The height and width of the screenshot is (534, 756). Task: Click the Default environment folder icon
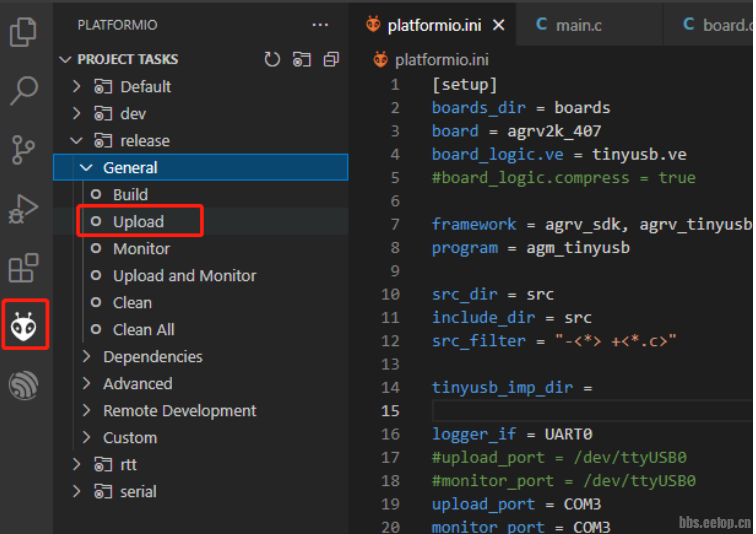click(x=103, y=87)
